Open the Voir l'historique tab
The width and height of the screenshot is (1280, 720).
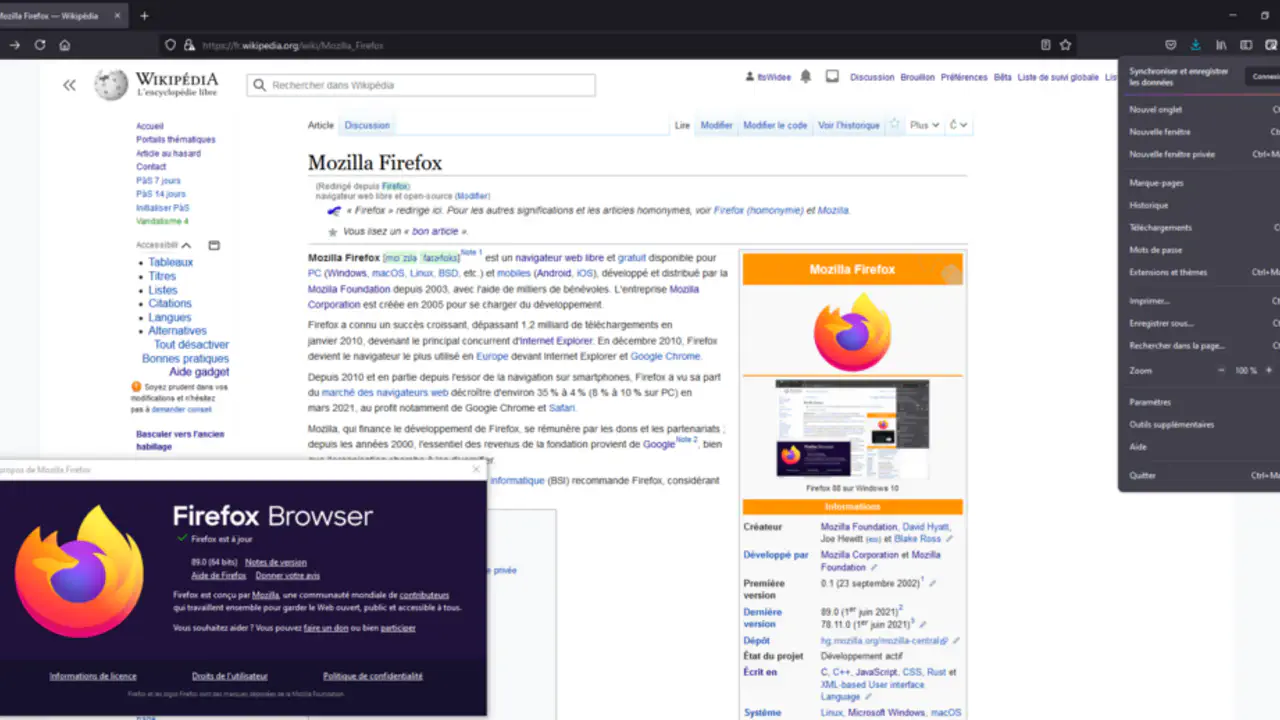tap(849, 125)
